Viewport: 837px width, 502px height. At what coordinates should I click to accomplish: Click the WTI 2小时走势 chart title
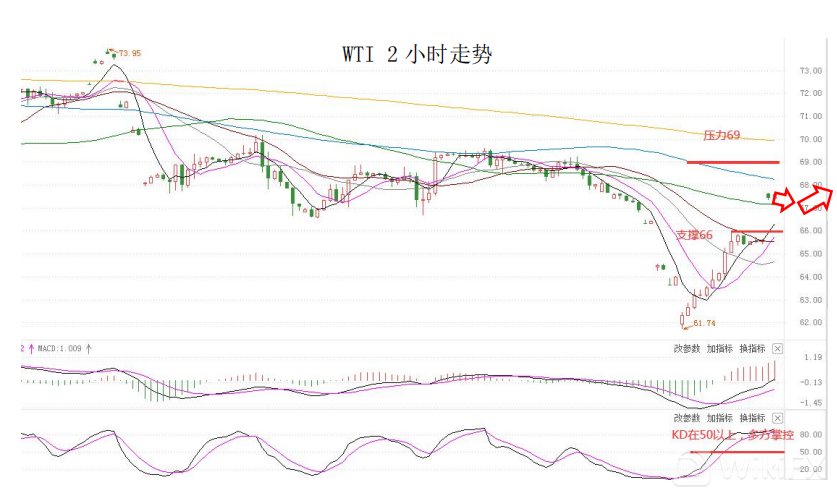coord(417,54)
